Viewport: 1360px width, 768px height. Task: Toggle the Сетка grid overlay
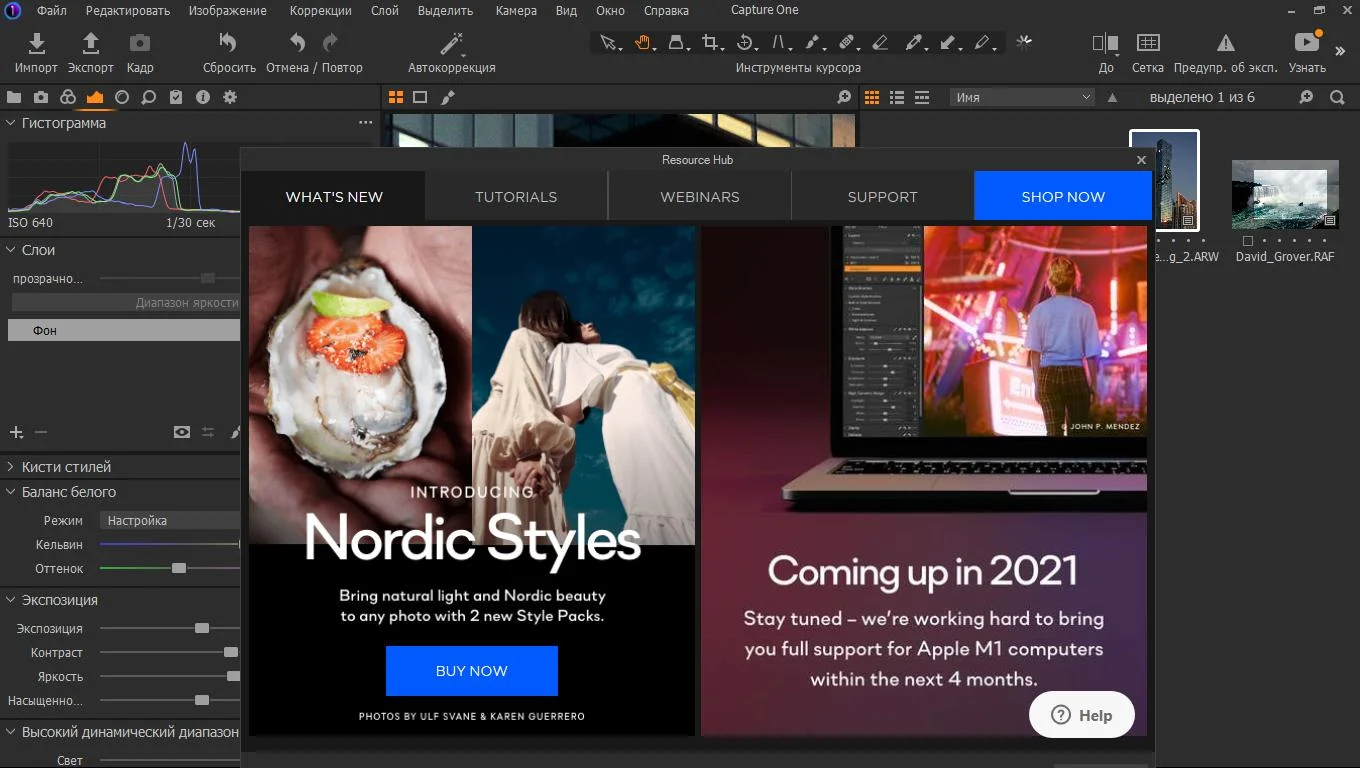coord(1148,43)
